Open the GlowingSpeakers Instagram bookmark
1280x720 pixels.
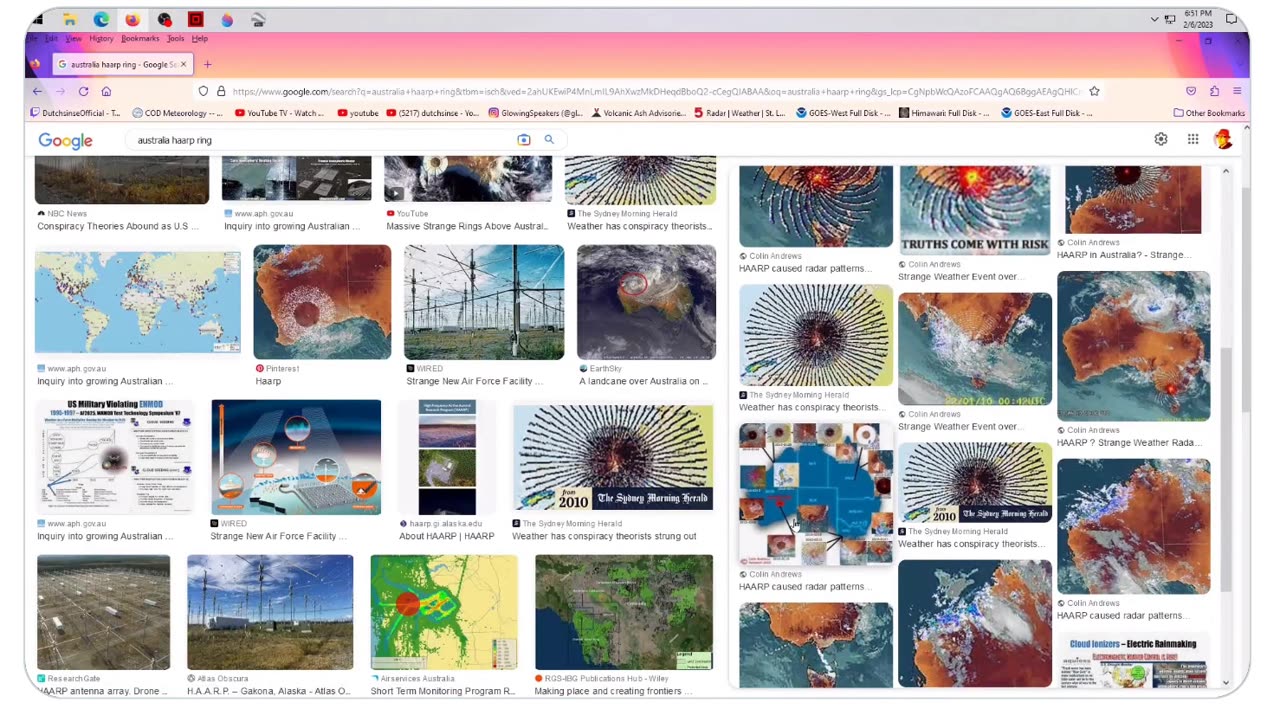pyautogui.click(x=536, y=113)
